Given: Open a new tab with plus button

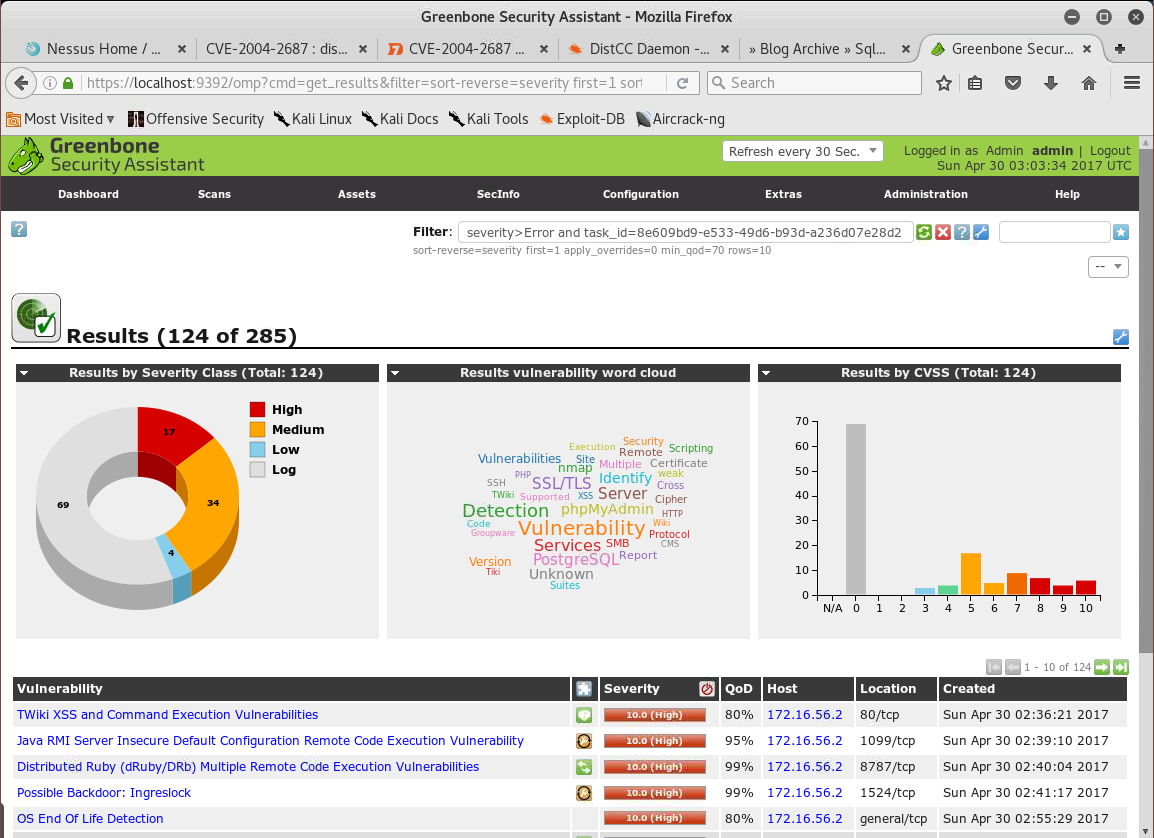Looking at the screenshot, I should click(x=1119, y=49).
